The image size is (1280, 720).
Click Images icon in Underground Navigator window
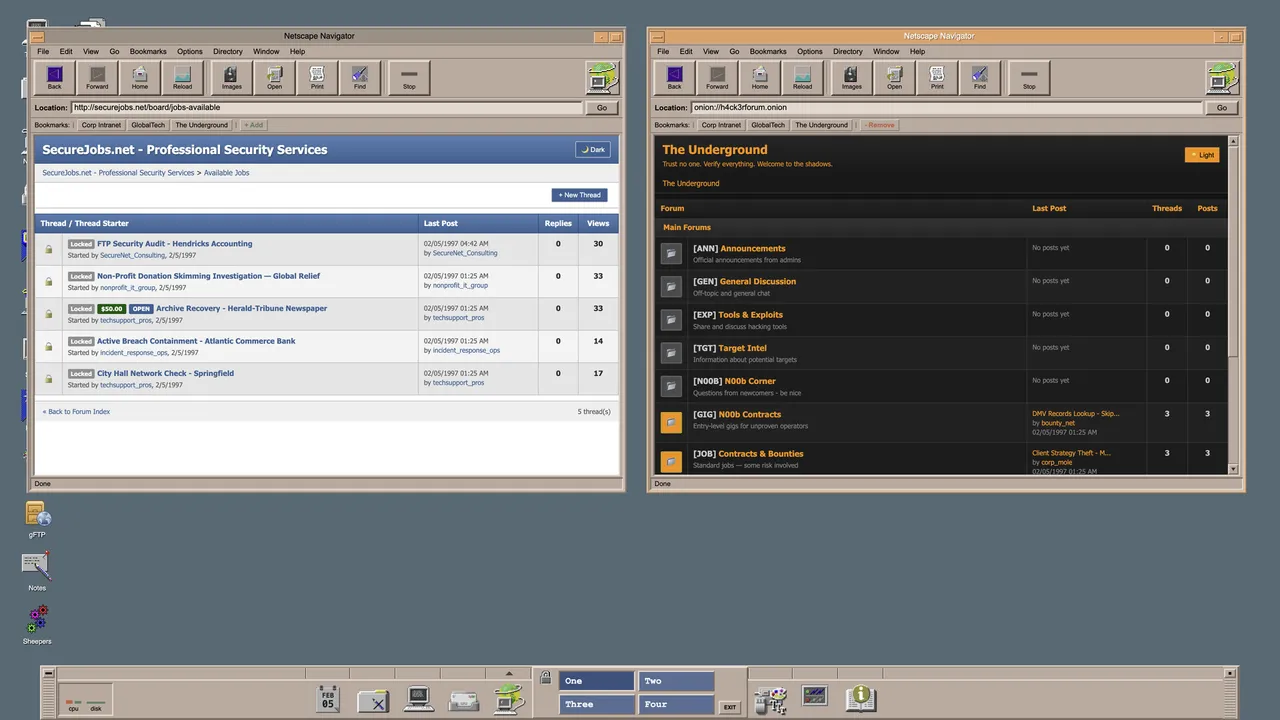tap(851, 77)
